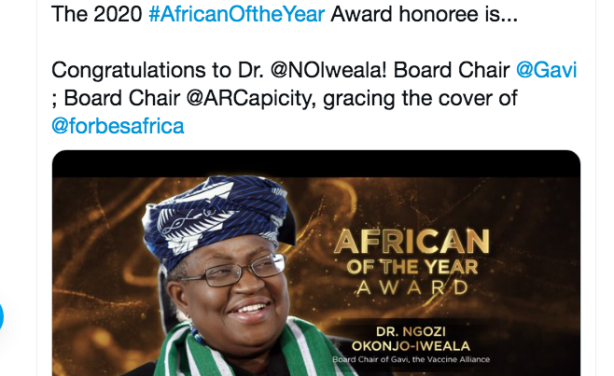The height and width of the screenshot is (376, 614).
Task: Open the @forbesafrica mention link
Action: coord(118,126)
